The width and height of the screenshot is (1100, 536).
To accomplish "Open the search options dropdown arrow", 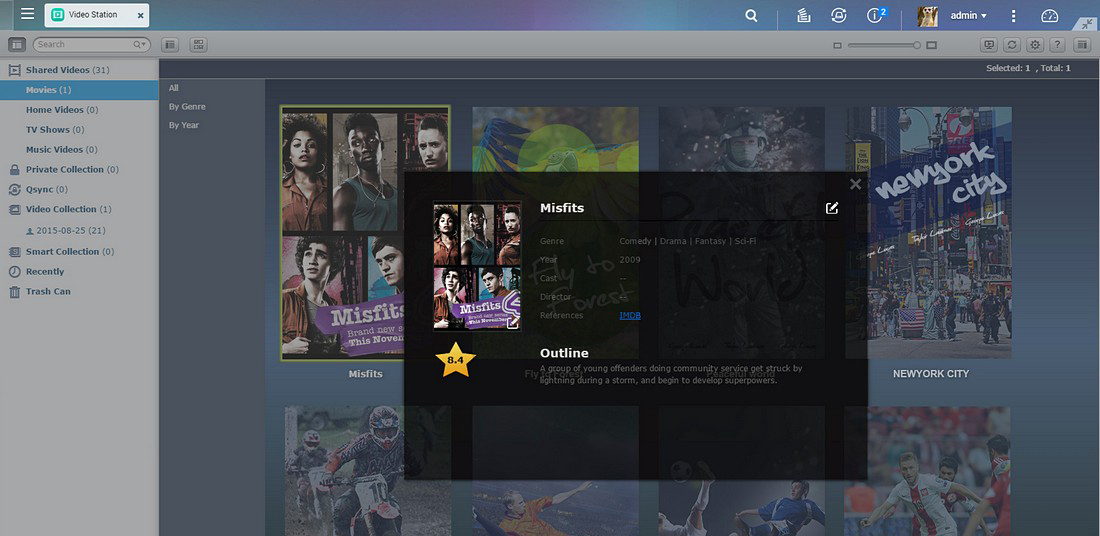I will [x=141, y=44].
